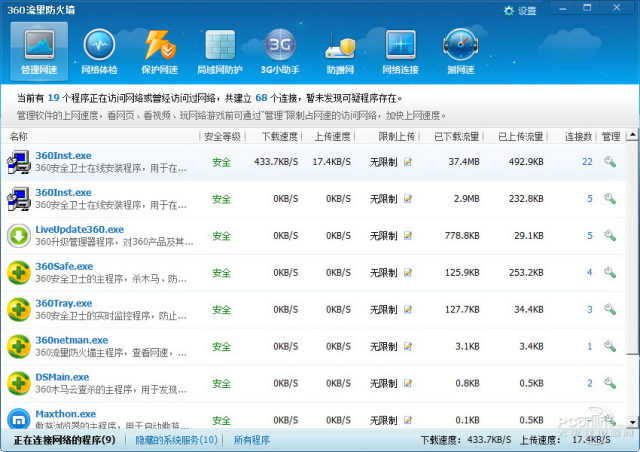Open manage wrench for LiveUpdate360.exe
The width and height of the screenshot is (640, 452).
click(610, 236)
